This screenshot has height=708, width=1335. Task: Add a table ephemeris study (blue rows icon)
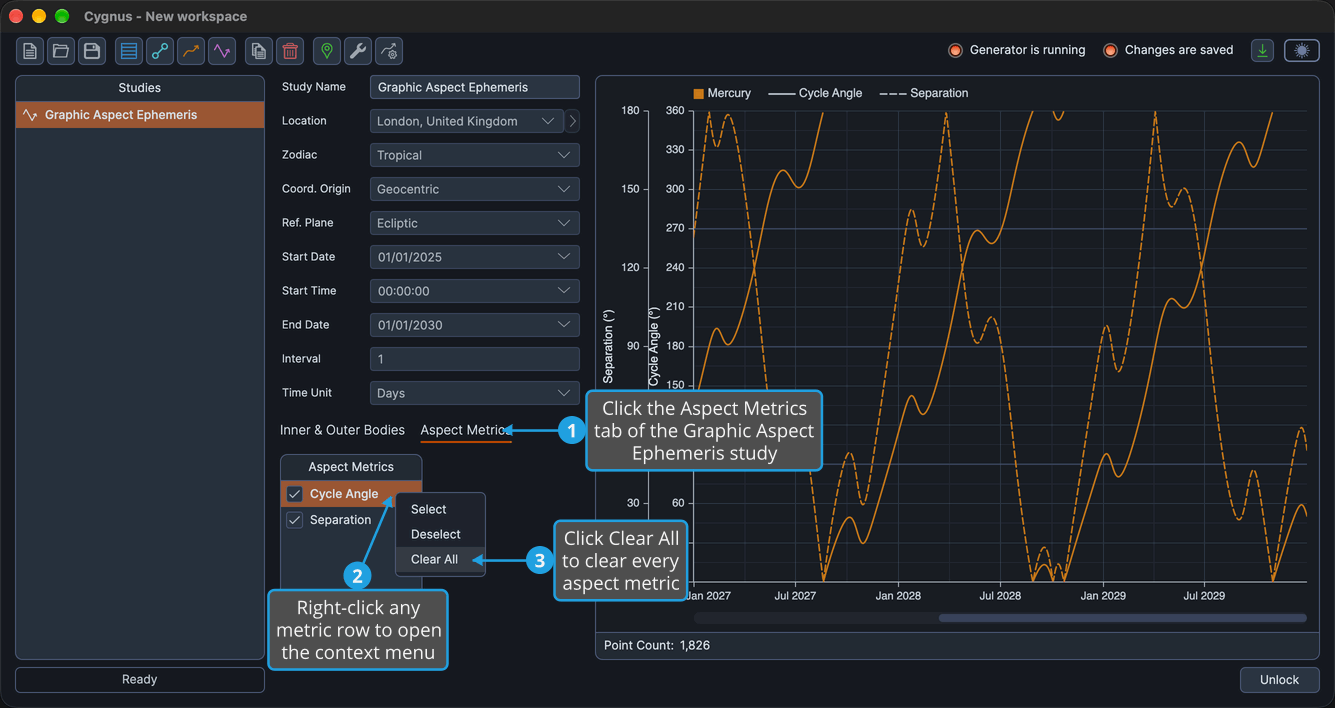[x=129, y=51]
